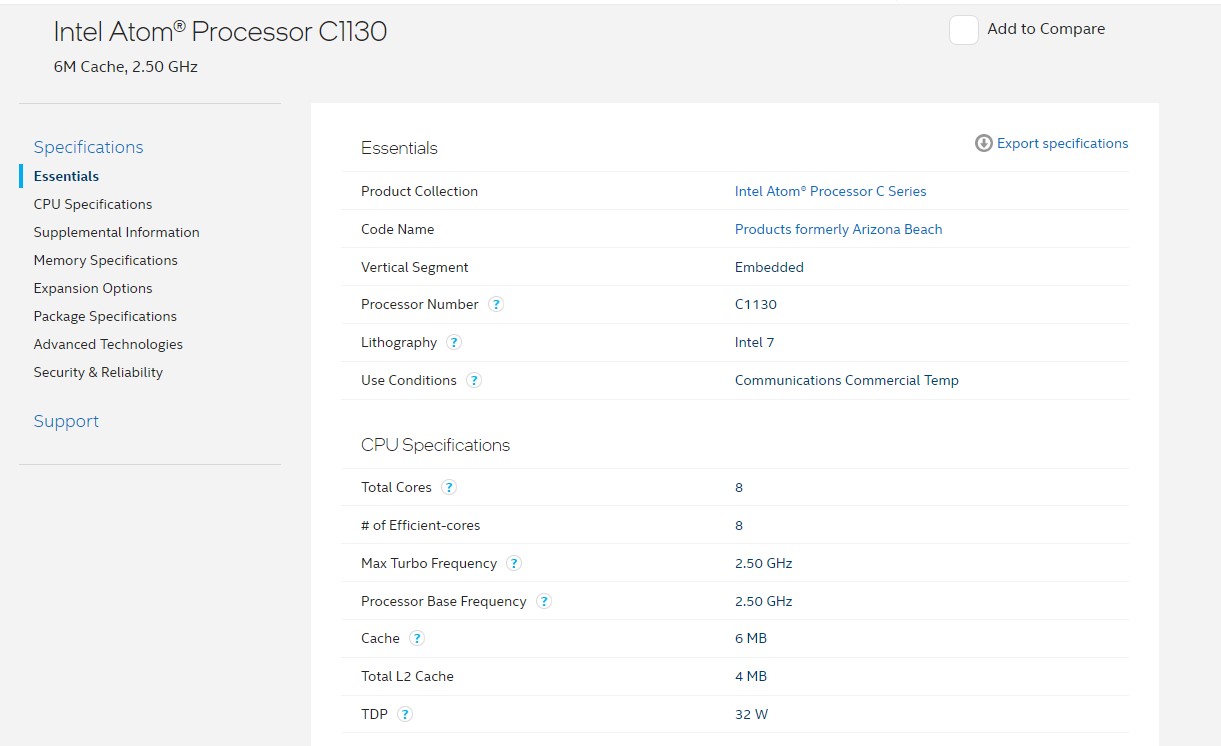The height and width of the screenshot is (746, 1221).
Task: Click help icon beside Cache
Action: (x=417, y=638)
